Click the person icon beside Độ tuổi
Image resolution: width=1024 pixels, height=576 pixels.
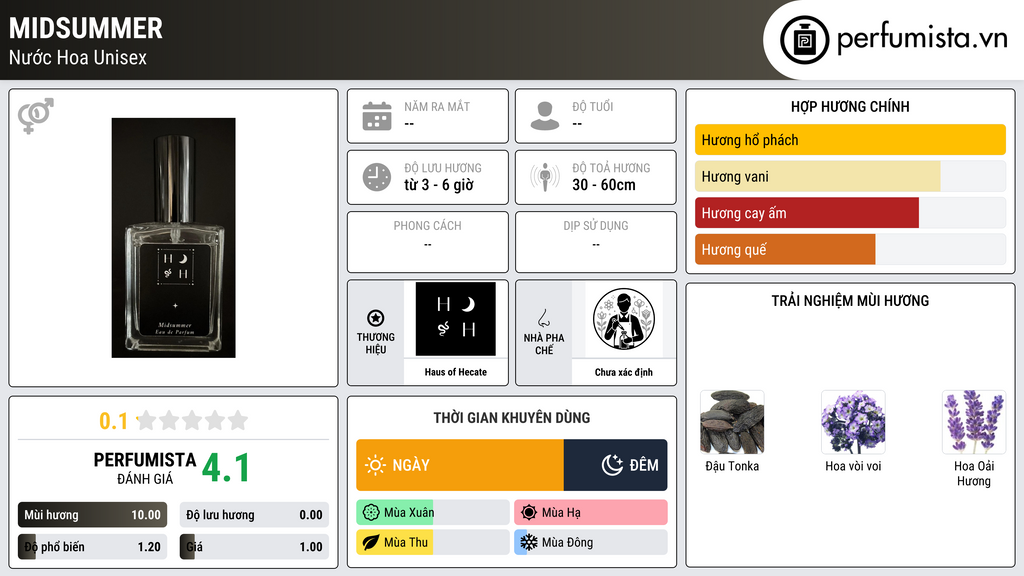click(545, 116)
